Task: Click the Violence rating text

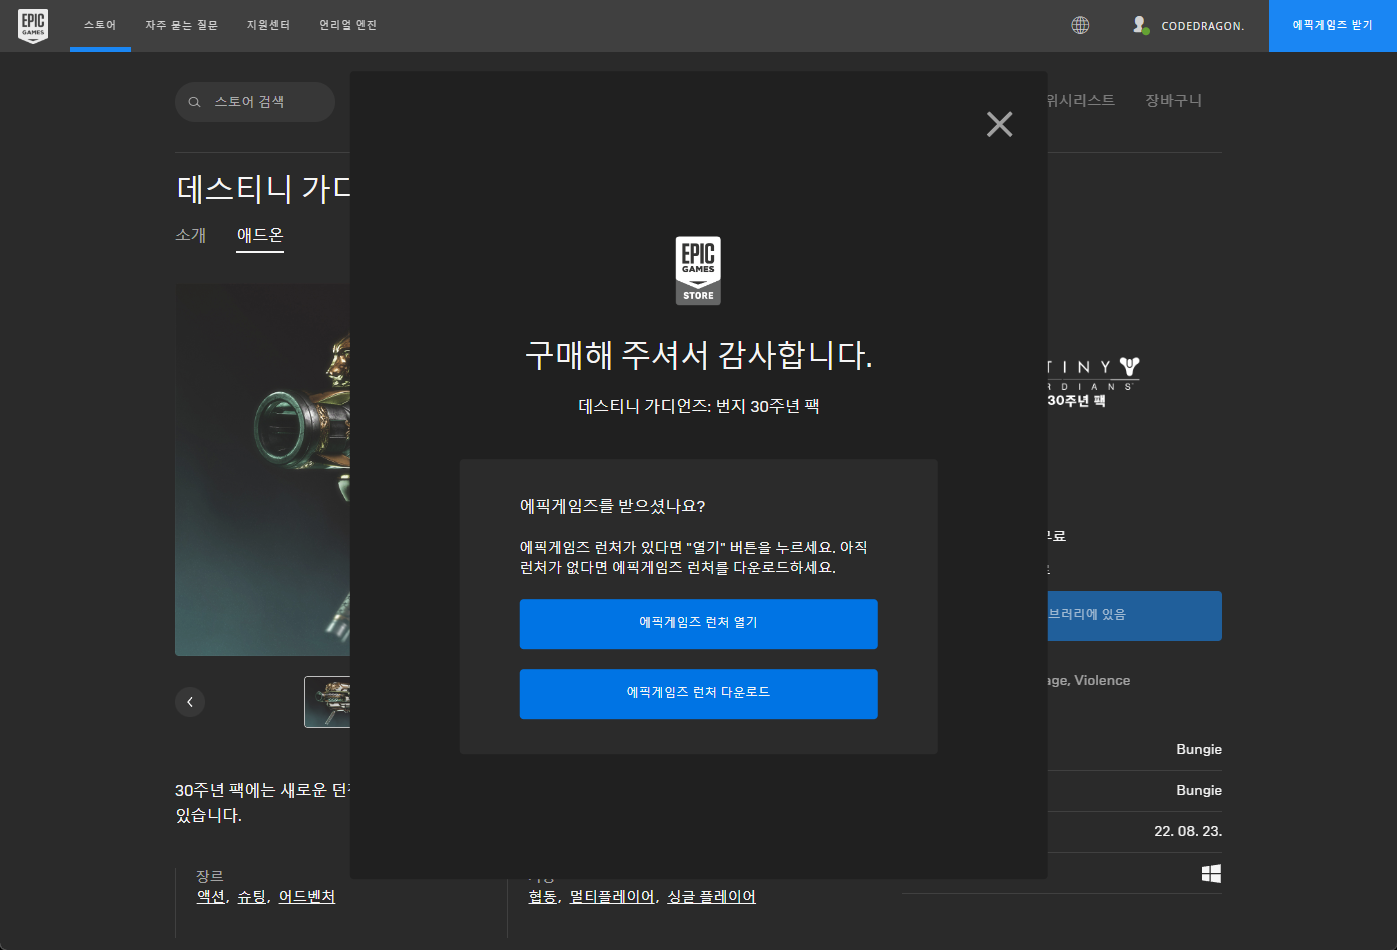Action: click(x=1102, y=680)
